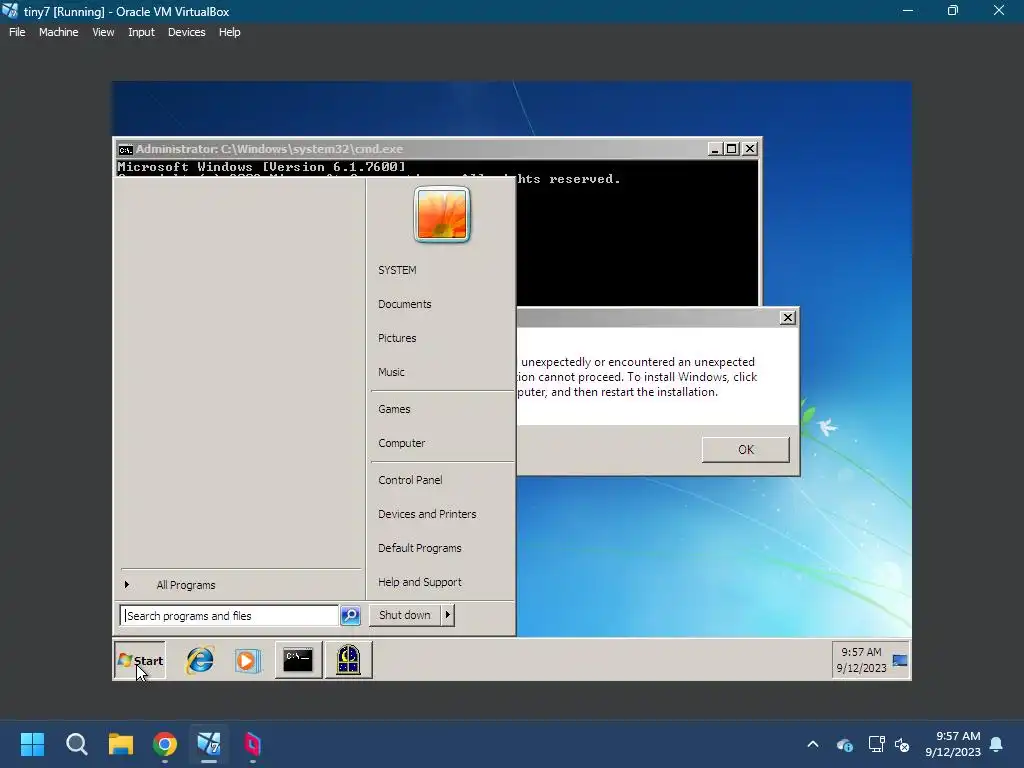Open the VirtualBox File menu
Image resolution: width=1024 pixels, height=768 pixels.
(17, 32)
